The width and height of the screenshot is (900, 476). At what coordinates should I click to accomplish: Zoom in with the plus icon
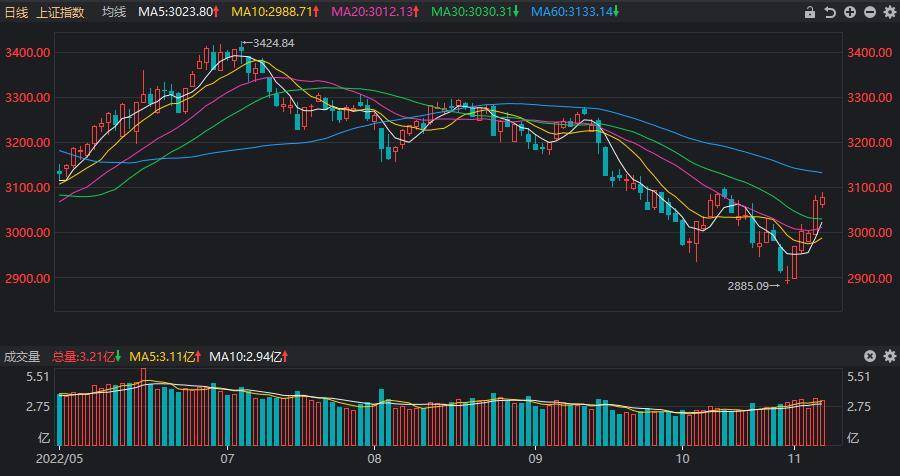tap(850, 12)
